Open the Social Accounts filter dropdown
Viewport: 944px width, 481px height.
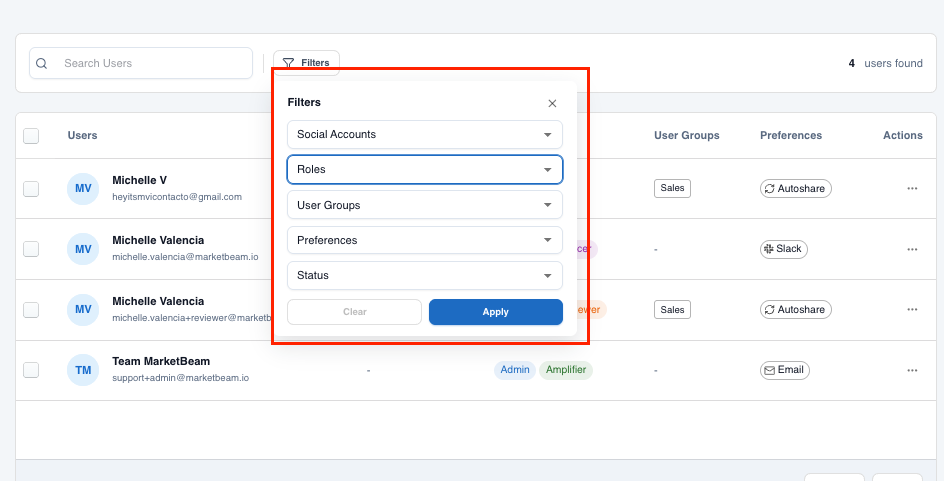[425, 134]
